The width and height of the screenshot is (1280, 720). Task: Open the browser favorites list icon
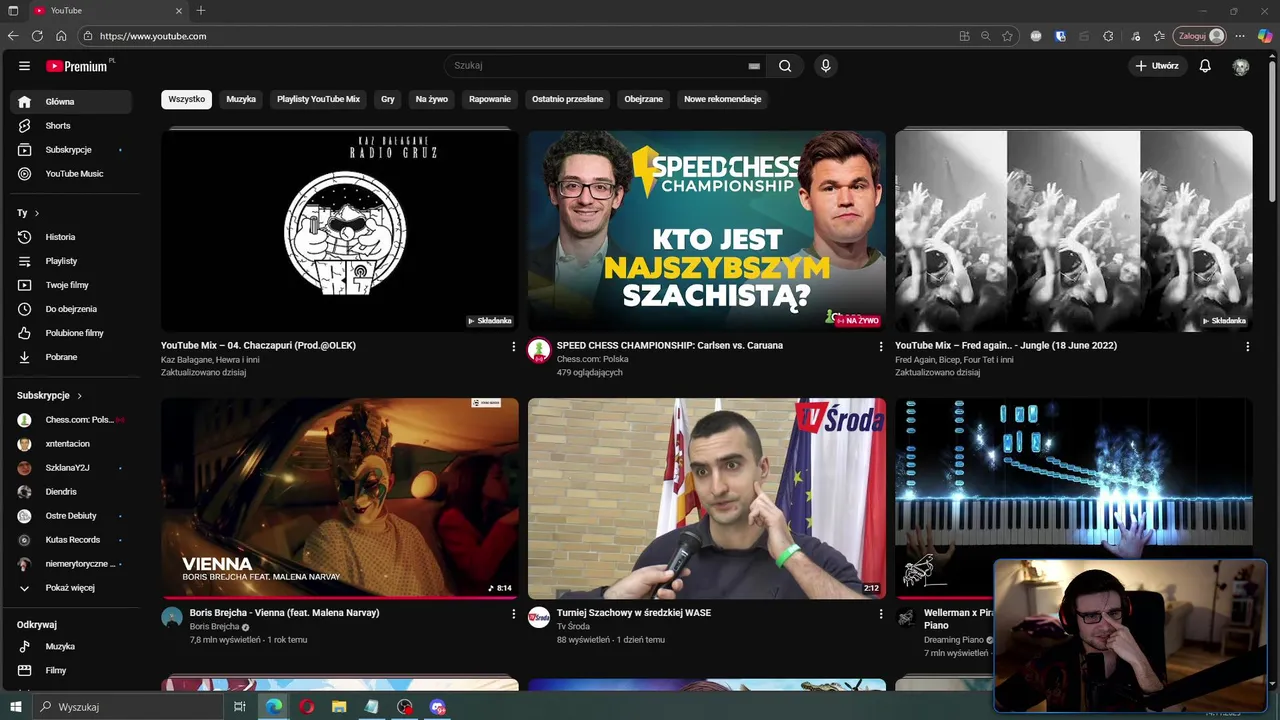tap(1159, 36)
